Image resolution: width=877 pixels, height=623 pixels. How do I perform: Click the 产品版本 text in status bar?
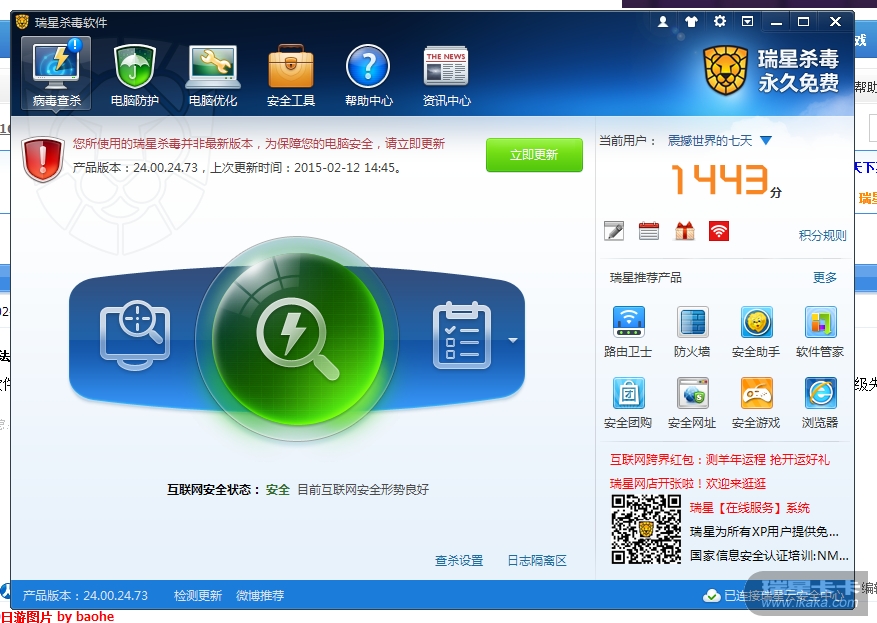85,596
